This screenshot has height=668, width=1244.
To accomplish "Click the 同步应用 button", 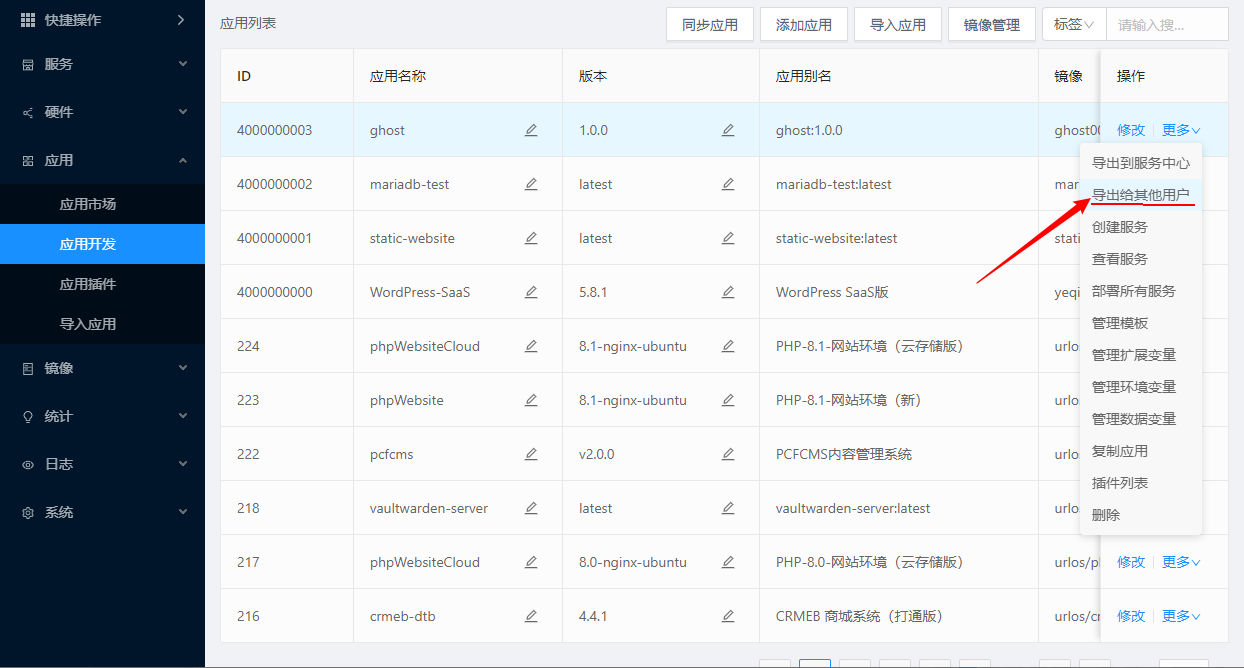I will tap(709, 25).
